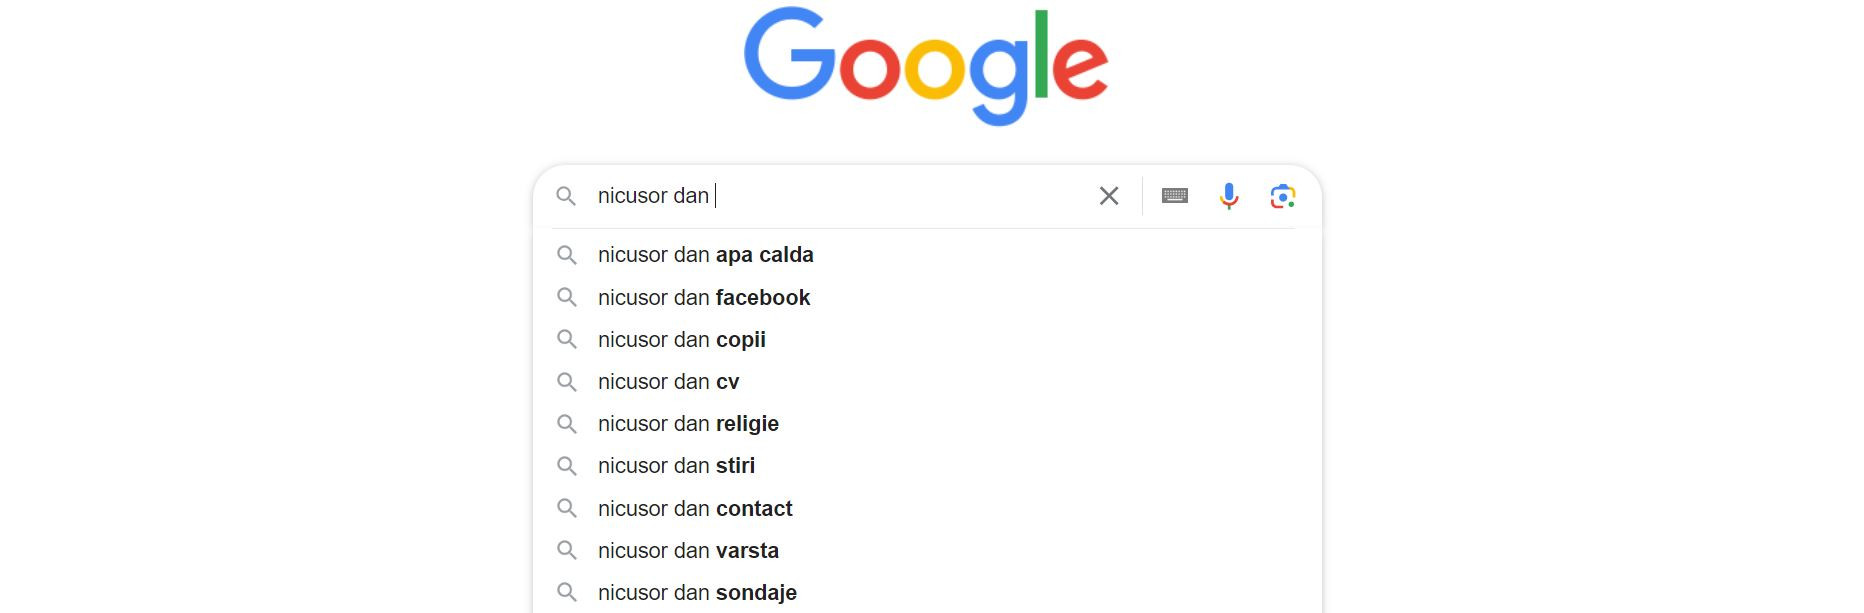
Task: Select the suggestion 'nicusor dan facebook'
Action: click(x=703, y=297)
